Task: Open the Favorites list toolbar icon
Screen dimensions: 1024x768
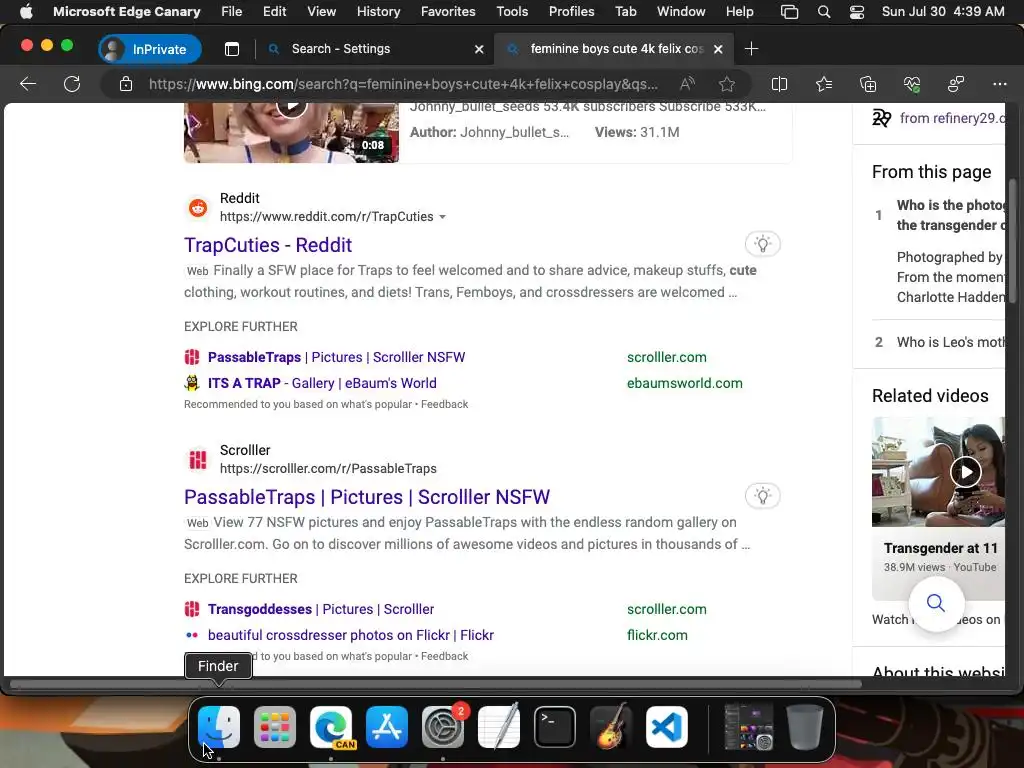Action: click(x=824, y=84)
